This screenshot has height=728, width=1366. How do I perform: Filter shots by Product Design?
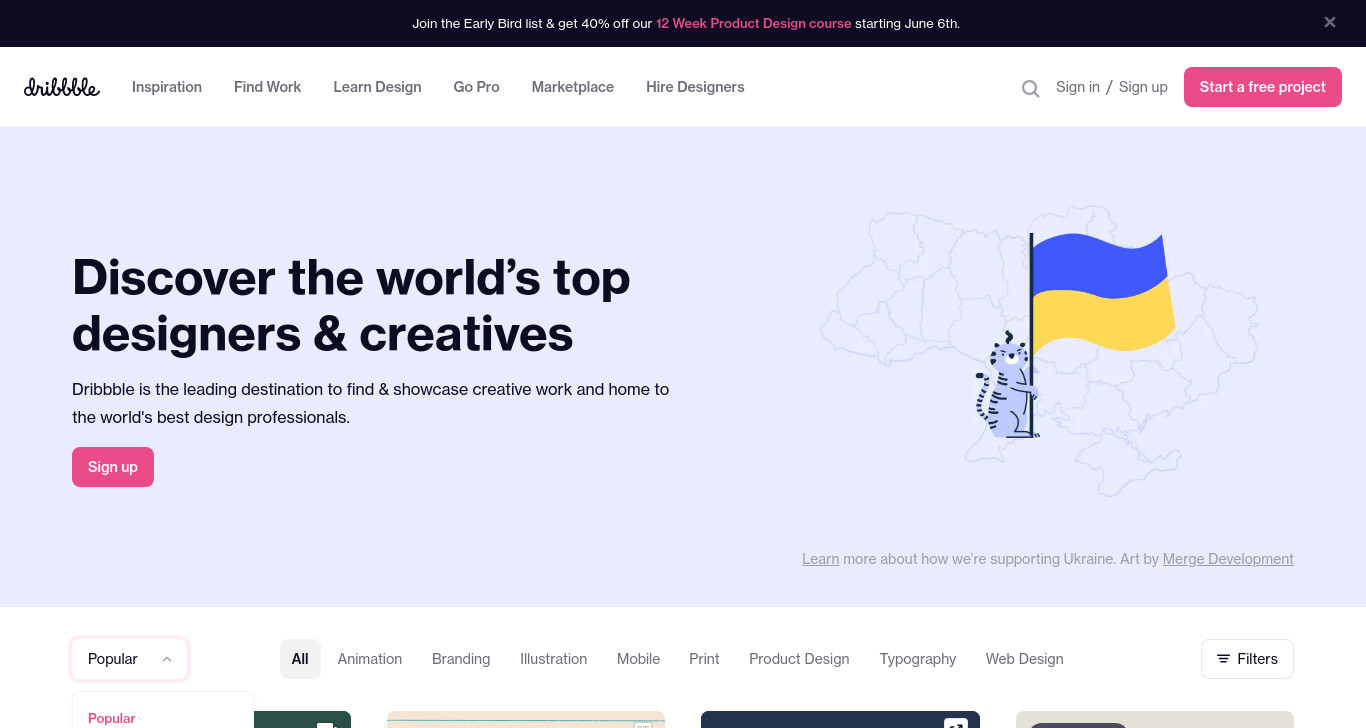click(x=799, y=659)
